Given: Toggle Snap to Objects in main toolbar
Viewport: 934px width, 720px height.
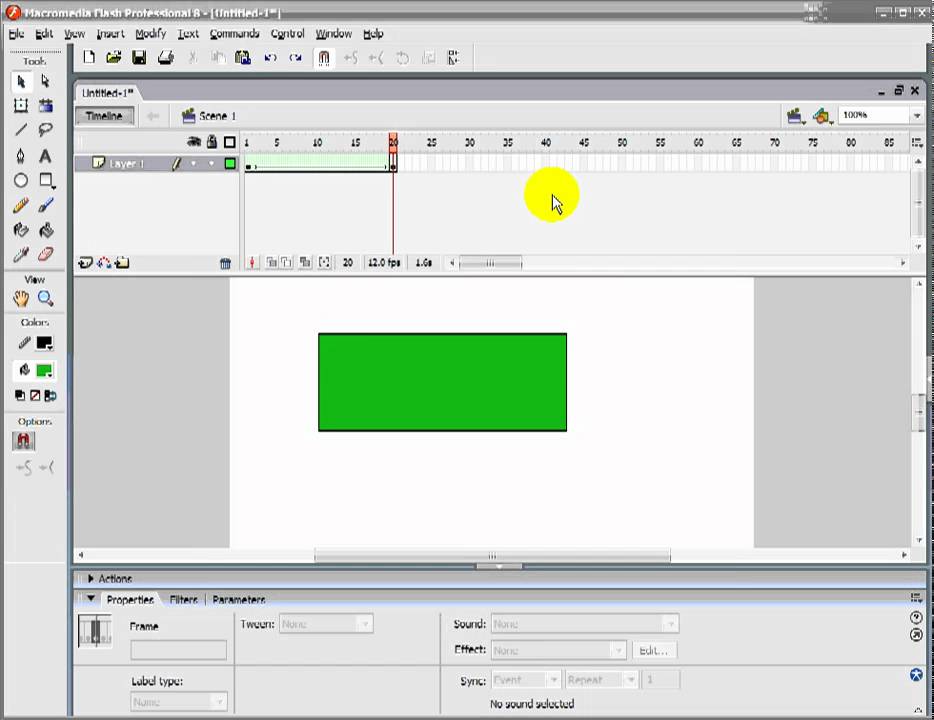Looking at the screenshot, I should click(323, 58).
